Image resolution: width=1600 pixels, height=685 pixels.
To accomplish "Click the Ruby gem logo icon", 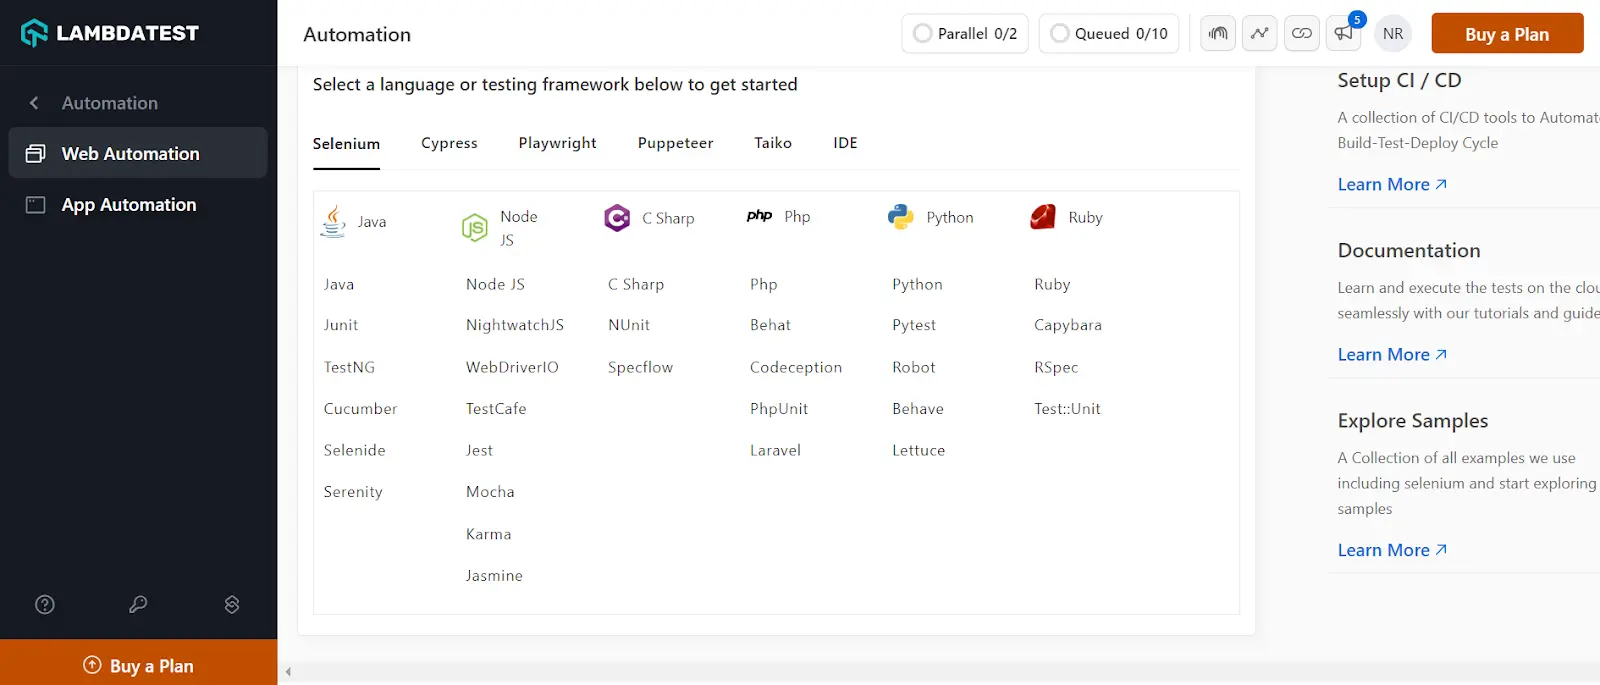I will coord(1043,217).
